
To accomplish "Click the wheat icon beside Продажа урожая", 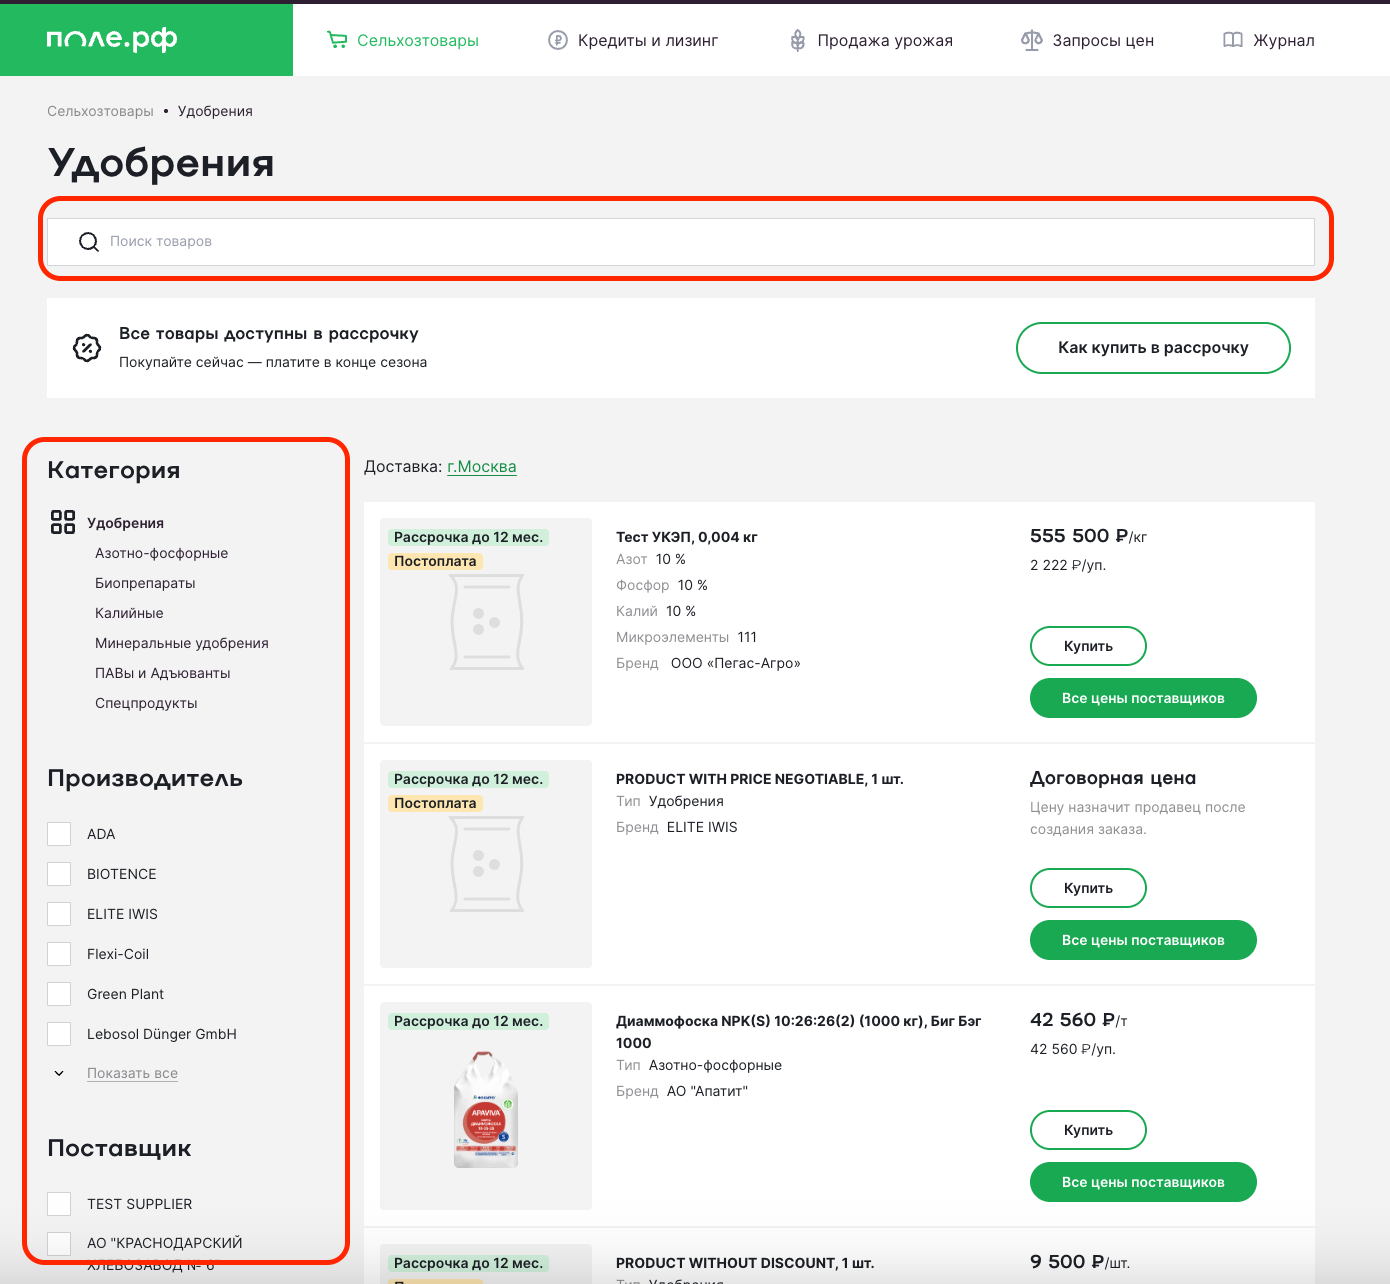I will [797, 40].
